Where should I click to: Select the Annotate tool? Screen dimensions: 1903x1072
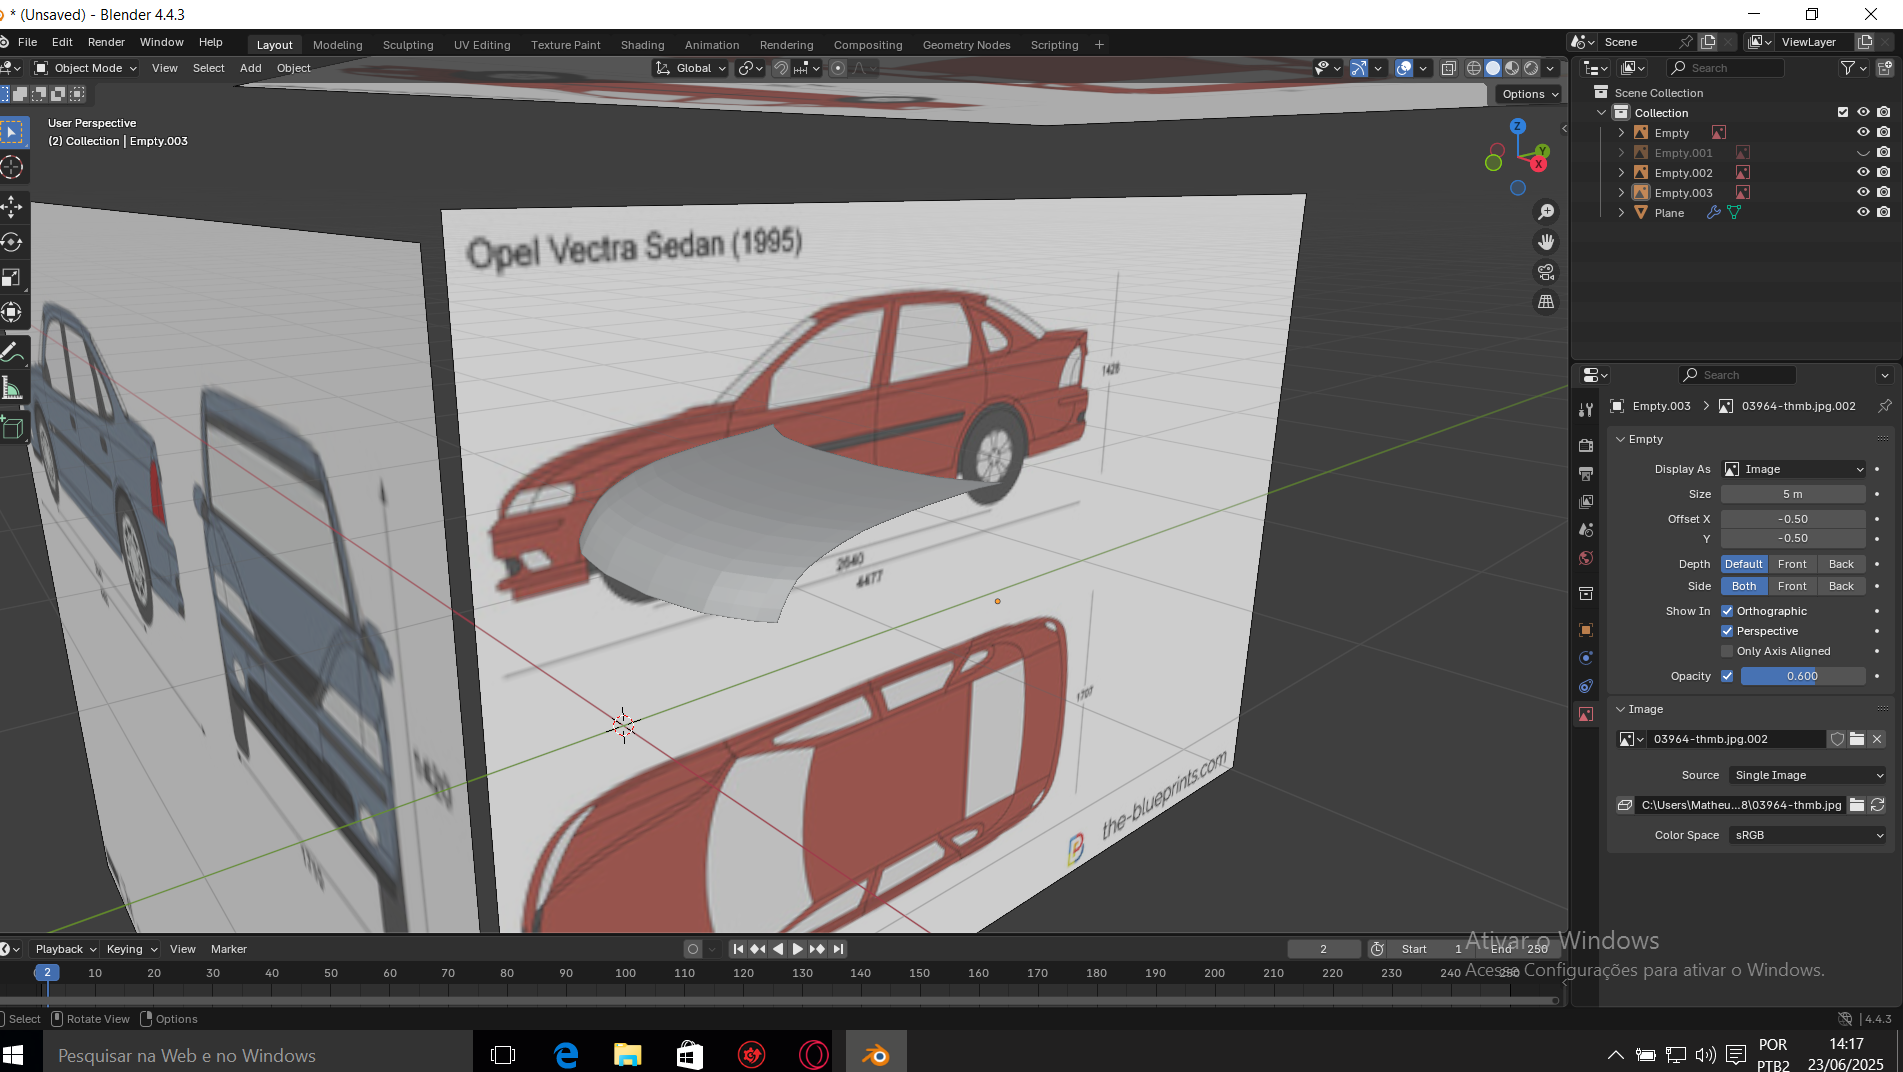pyautogui.click(x=12, y=352)
